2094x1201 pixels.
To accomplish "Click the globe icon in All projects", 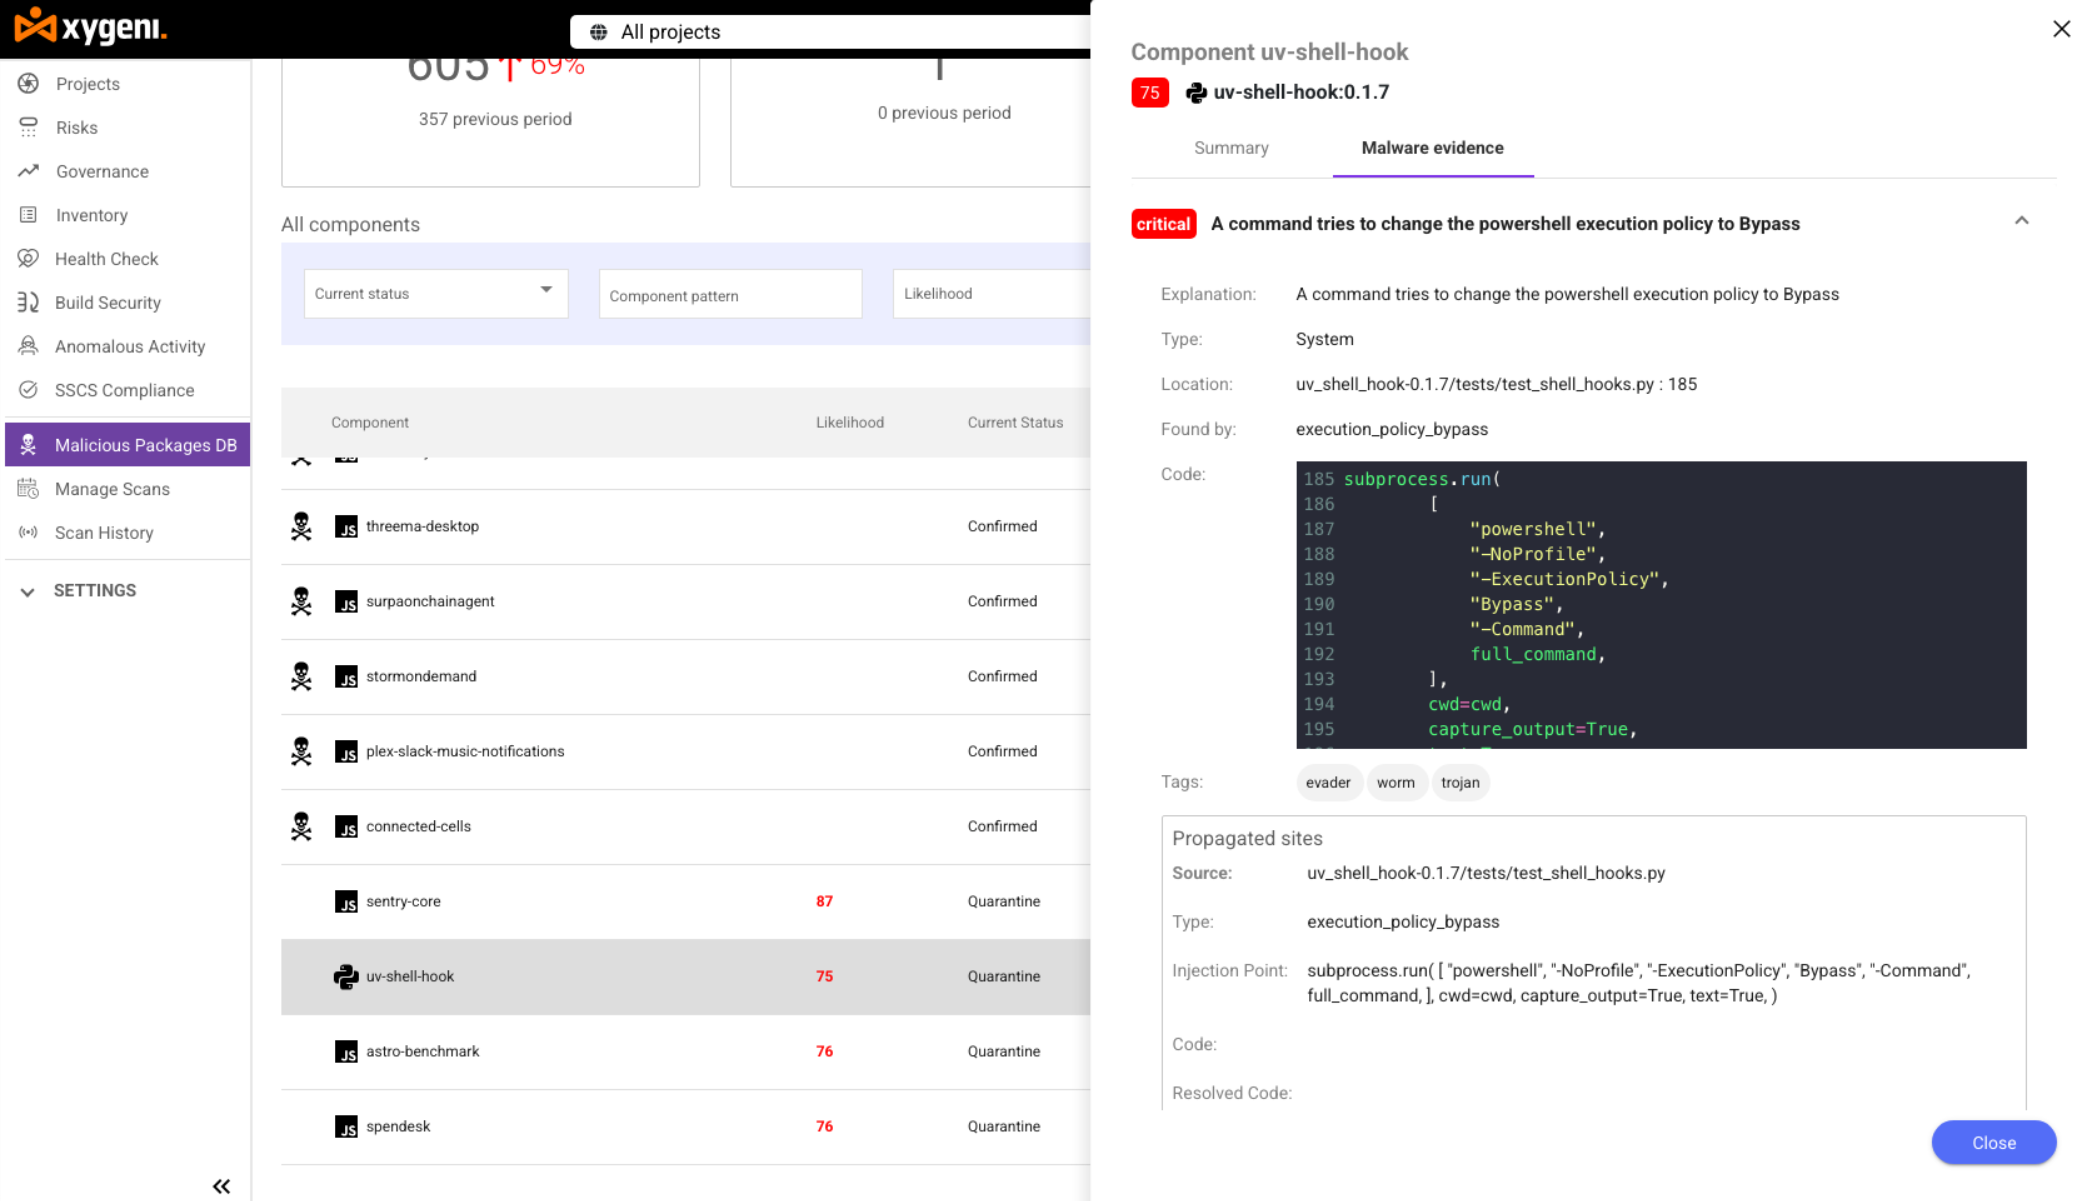I will [x=598, y=32].
